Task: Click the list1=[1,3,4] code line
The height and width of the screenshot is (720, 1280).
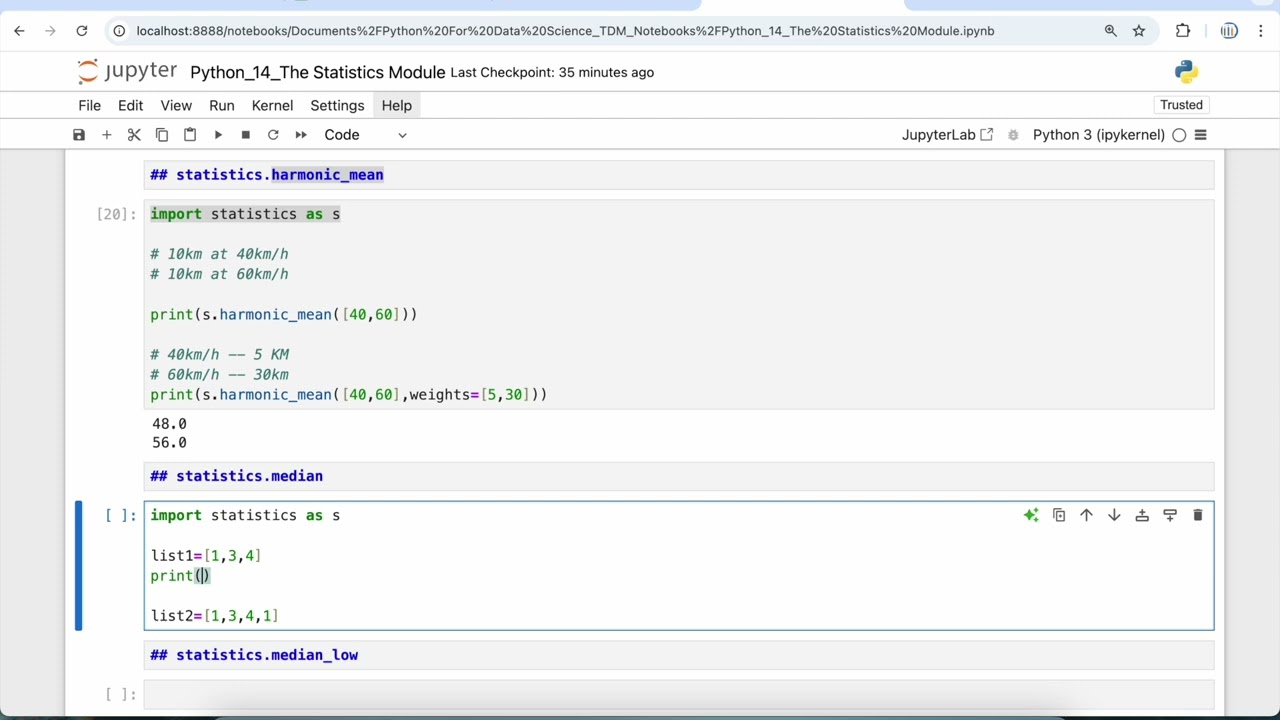Action: click(x=205, y=556)
